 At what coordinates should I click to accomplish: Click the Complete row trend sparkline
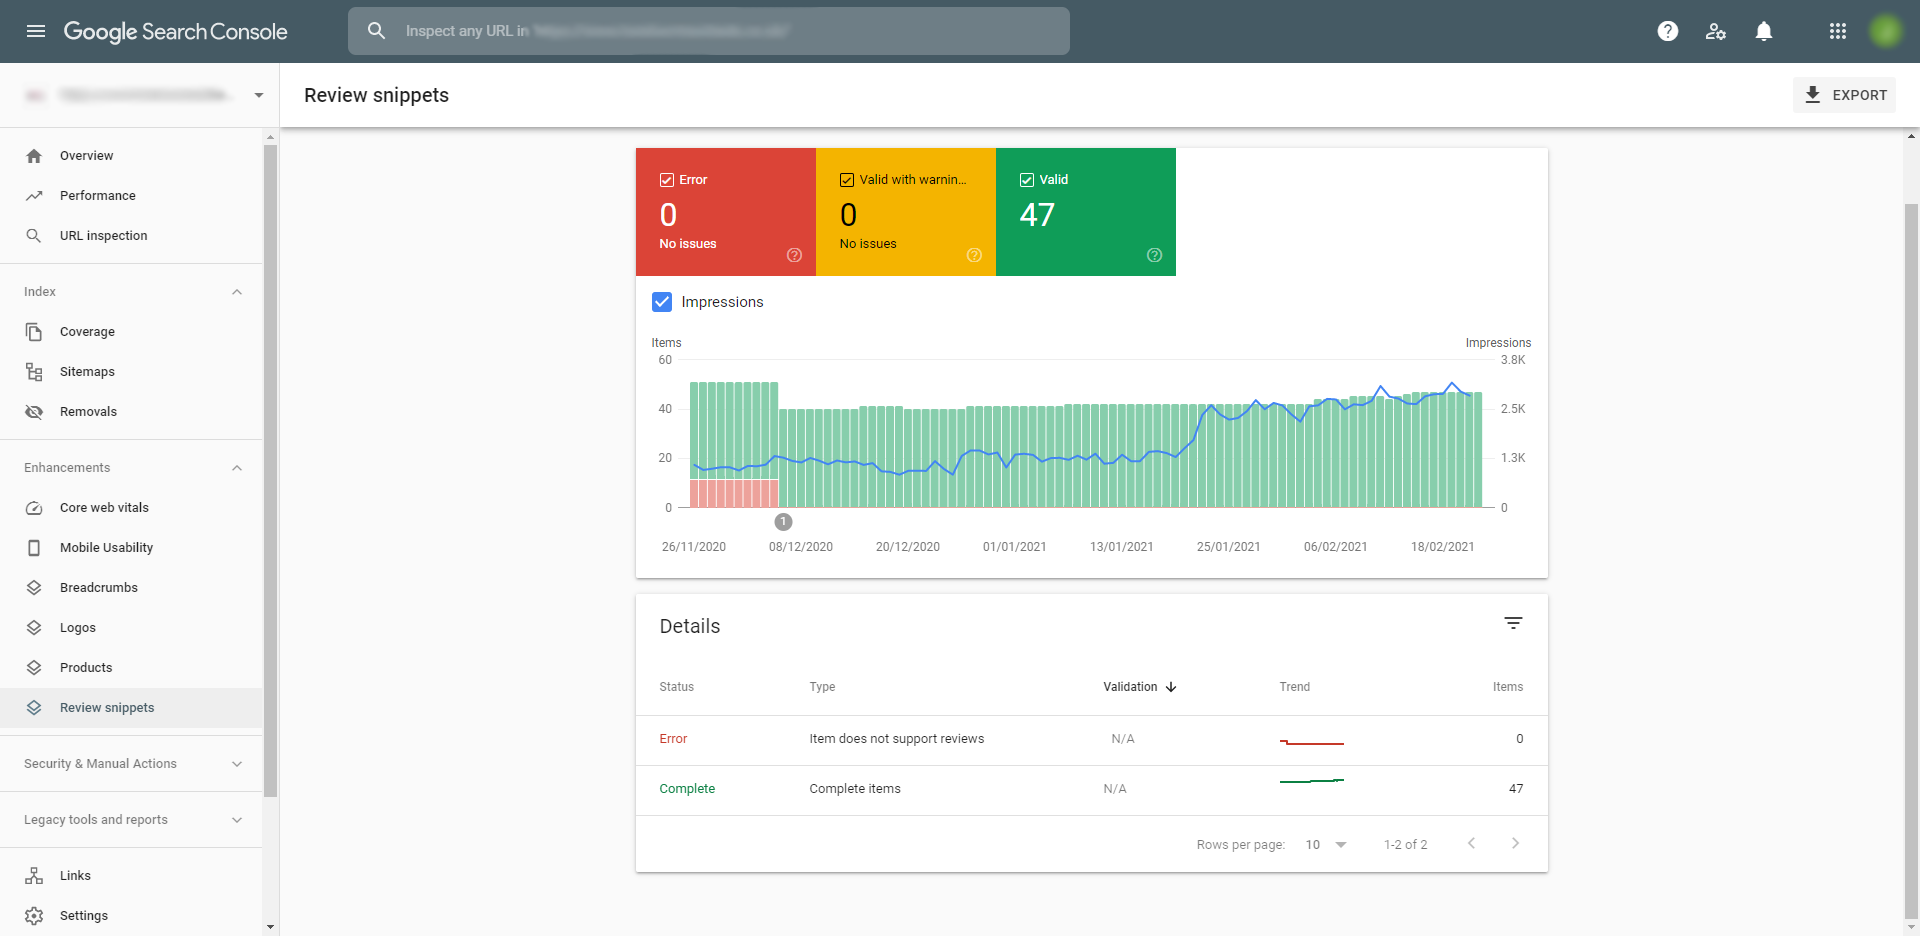click(x=1312, y=781)
